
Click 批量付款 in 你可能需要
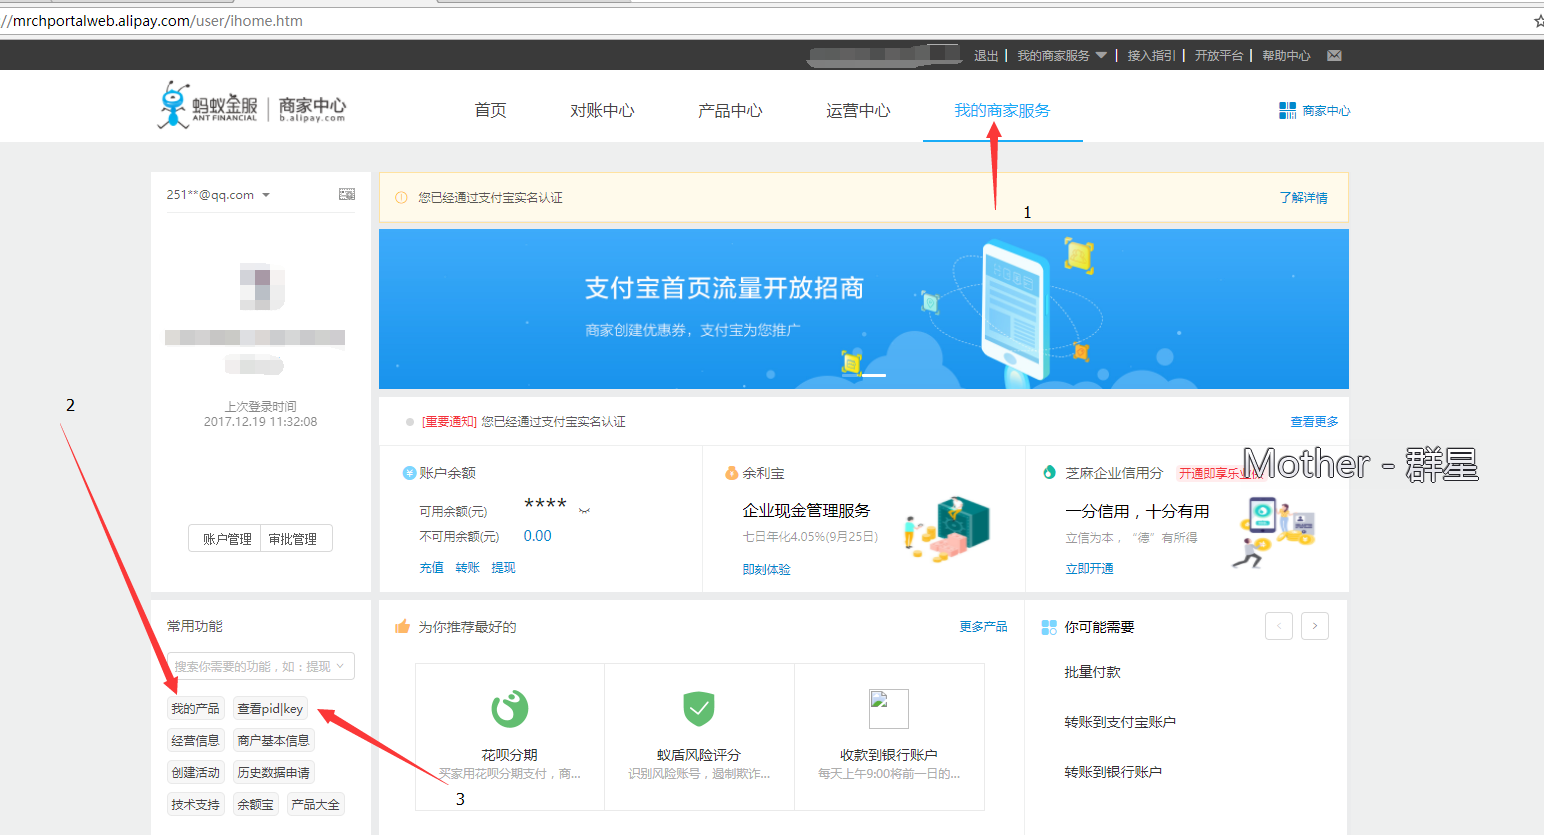pos(1092,672)
